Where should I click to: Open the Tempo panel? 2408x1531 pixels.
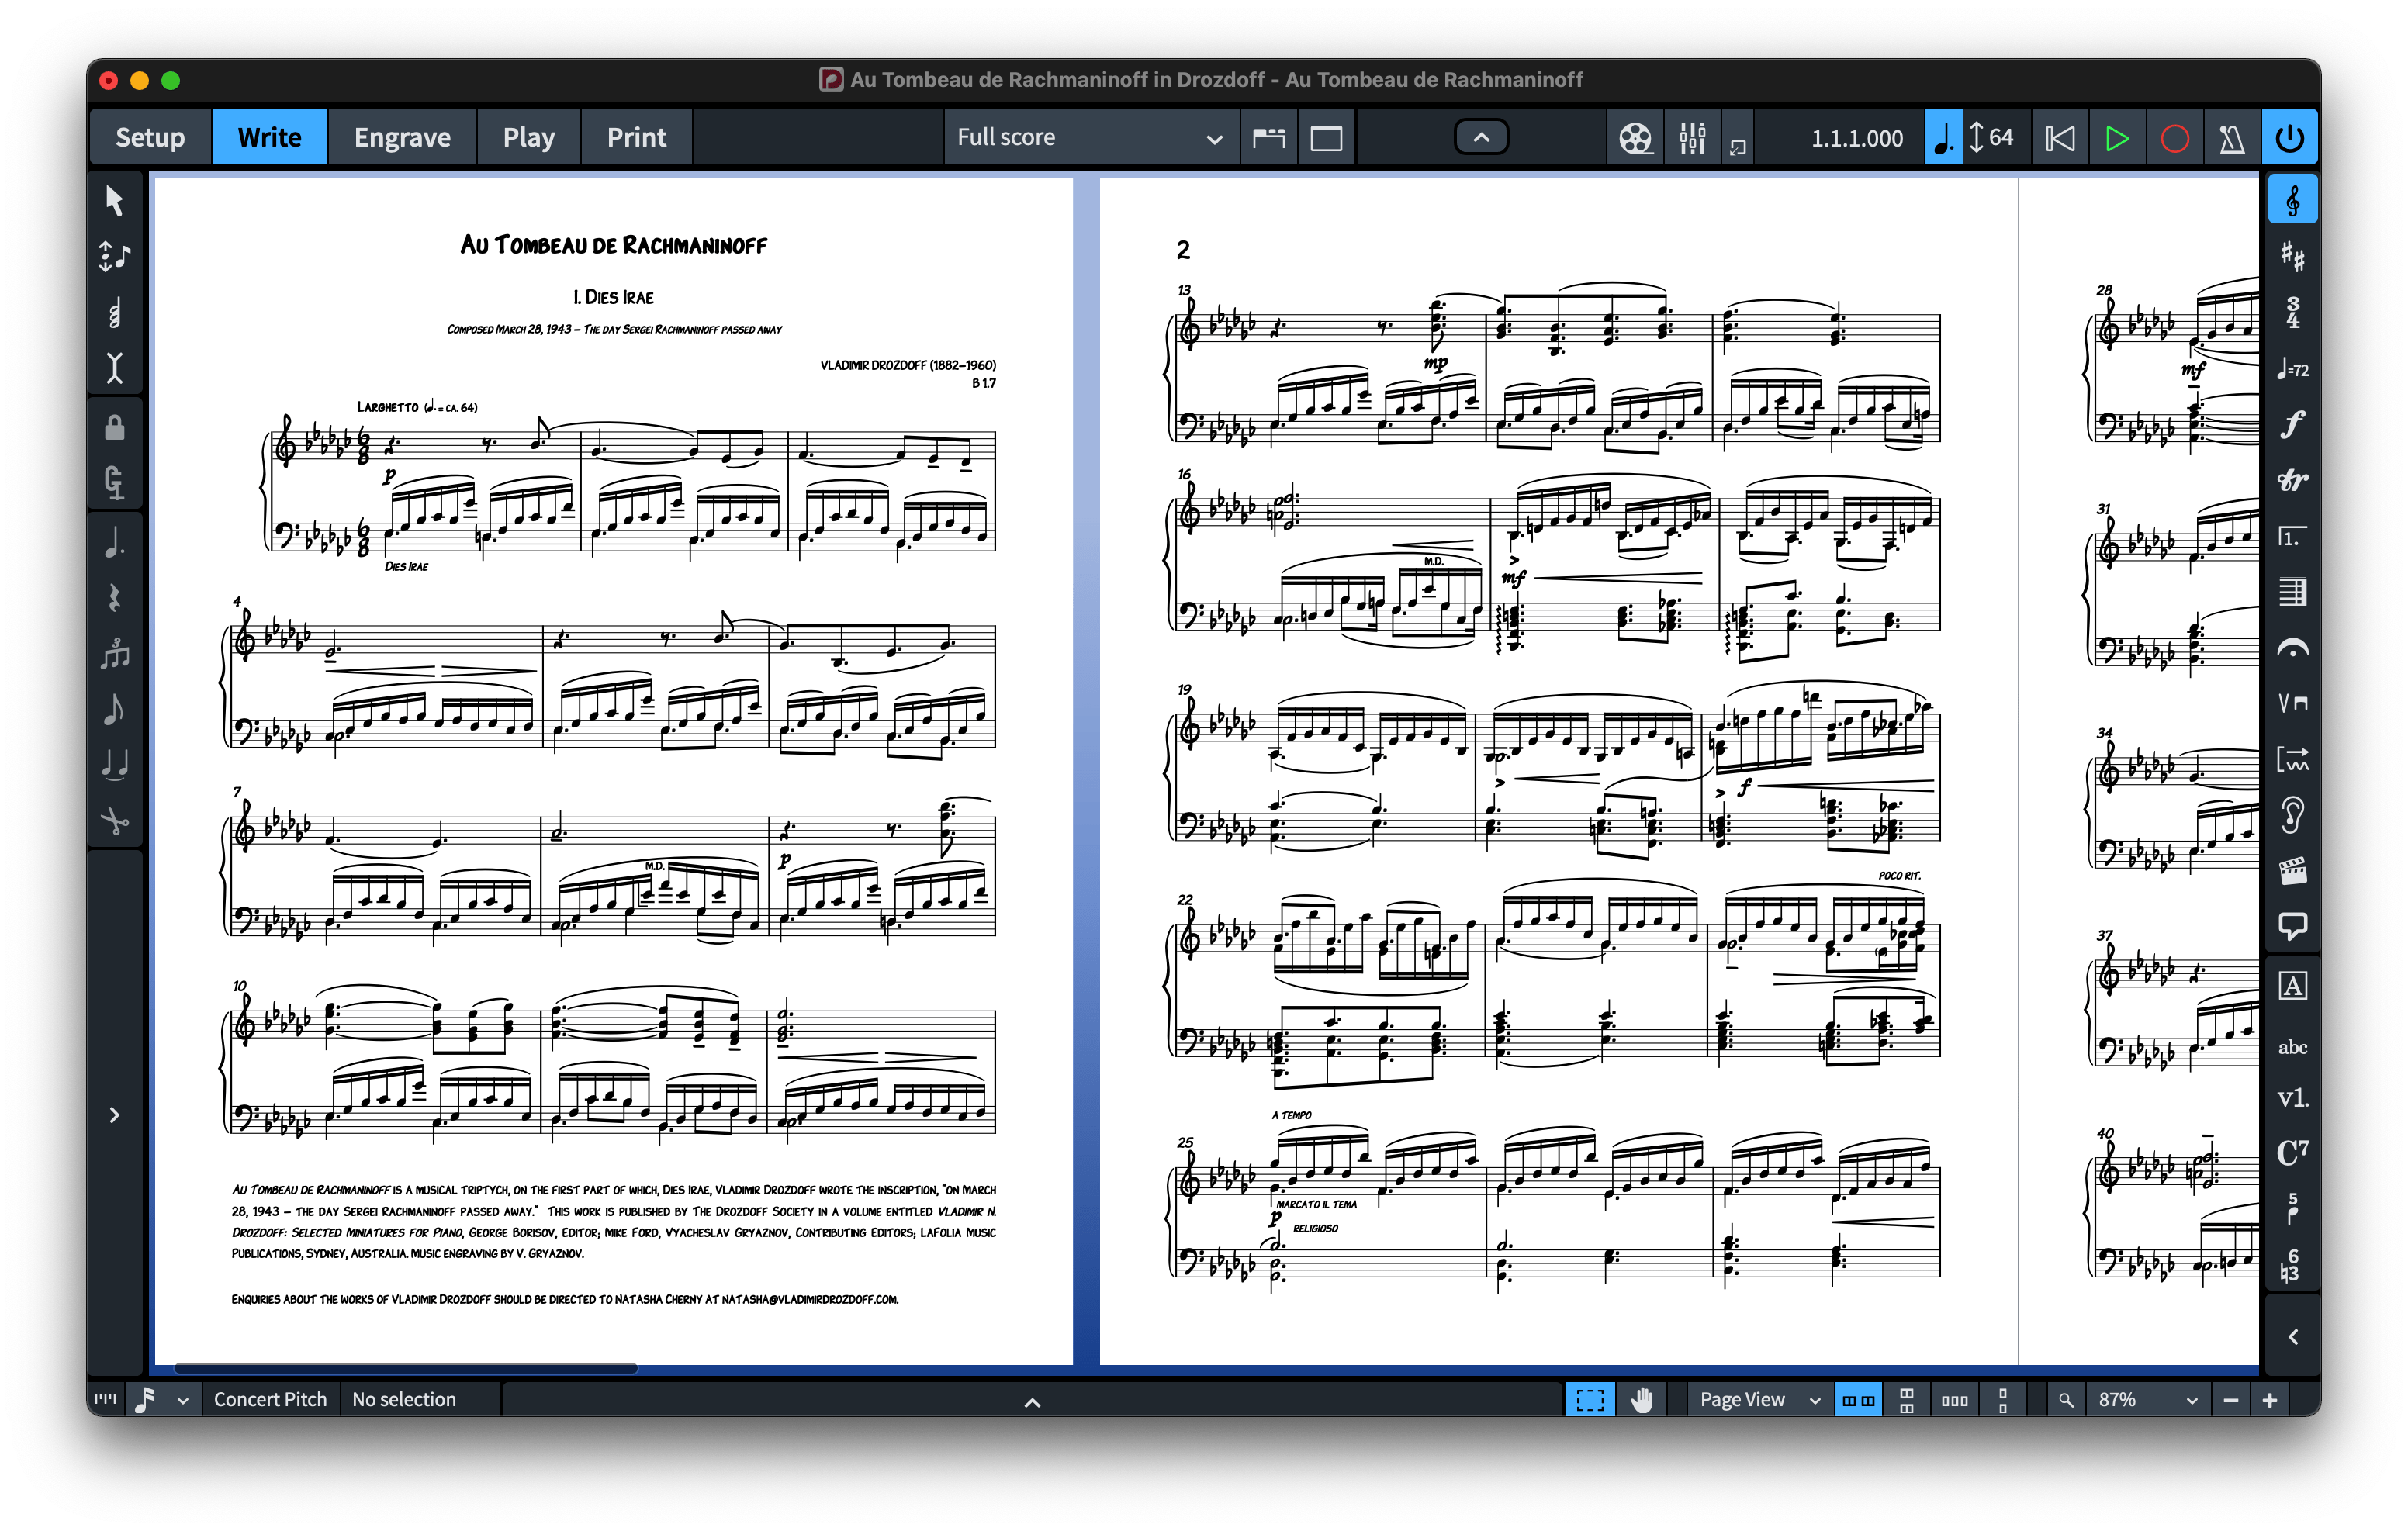pos(2292,369)
